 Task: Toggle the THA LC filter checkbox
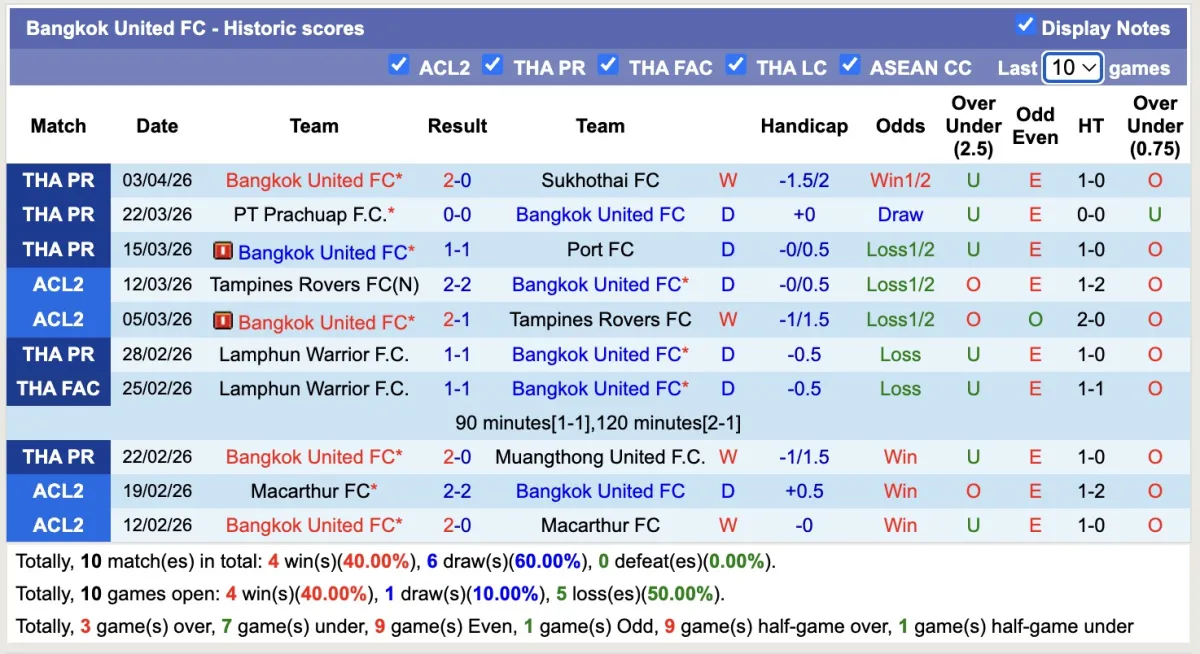(x=736, y=66)
